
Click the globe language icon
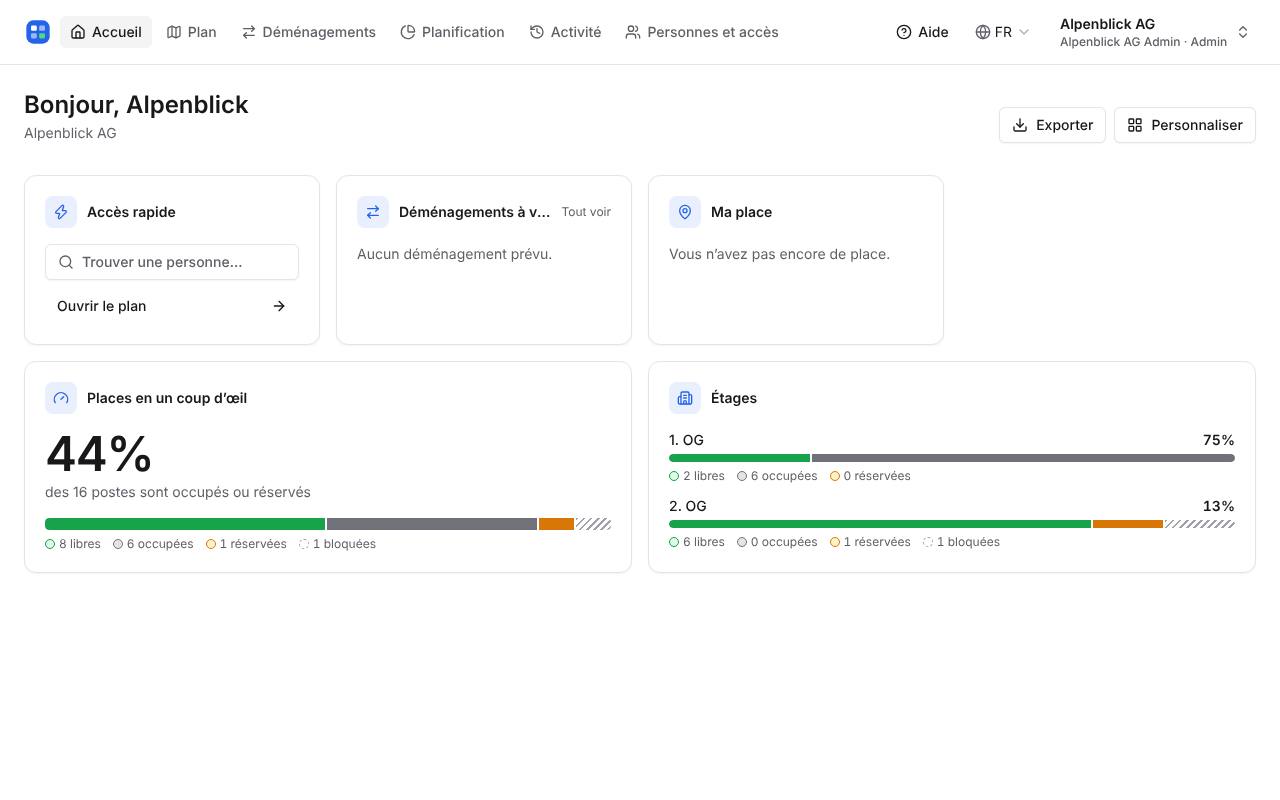pos(983,32)
